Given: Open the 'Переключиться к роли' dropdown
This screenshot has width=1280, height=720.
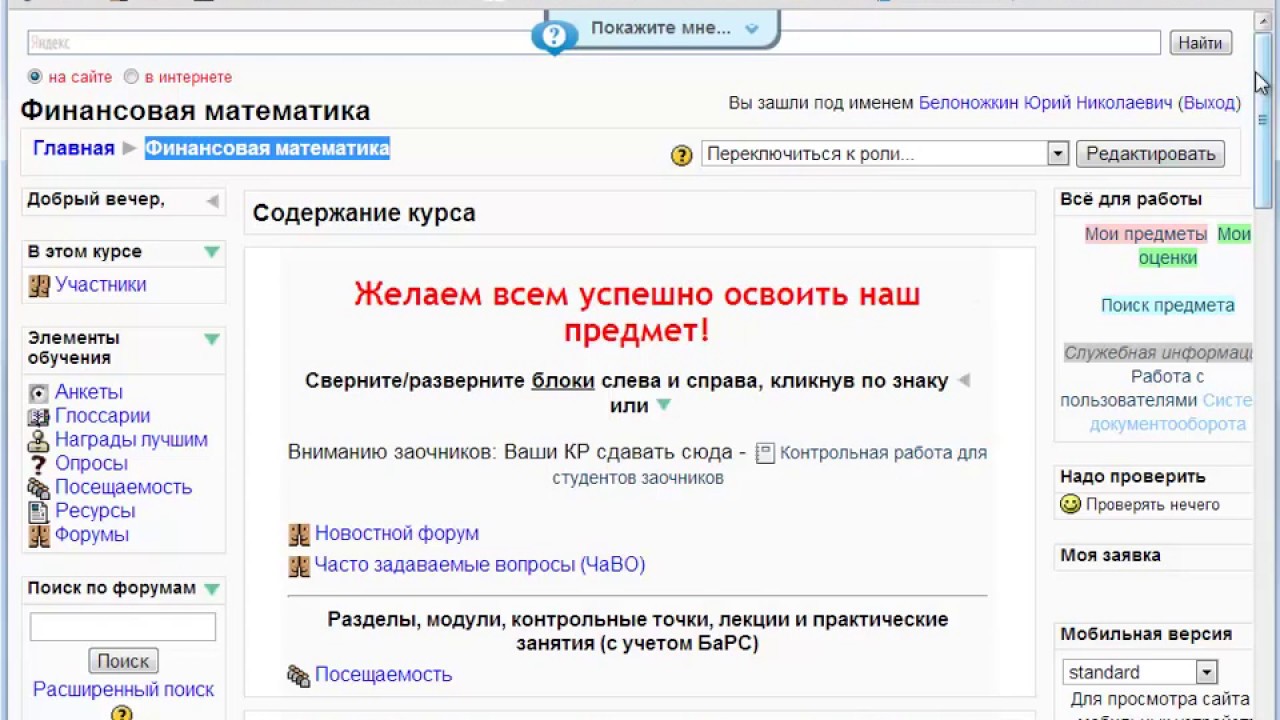Looking at the screenshot, I should click(x=885, y=154).
